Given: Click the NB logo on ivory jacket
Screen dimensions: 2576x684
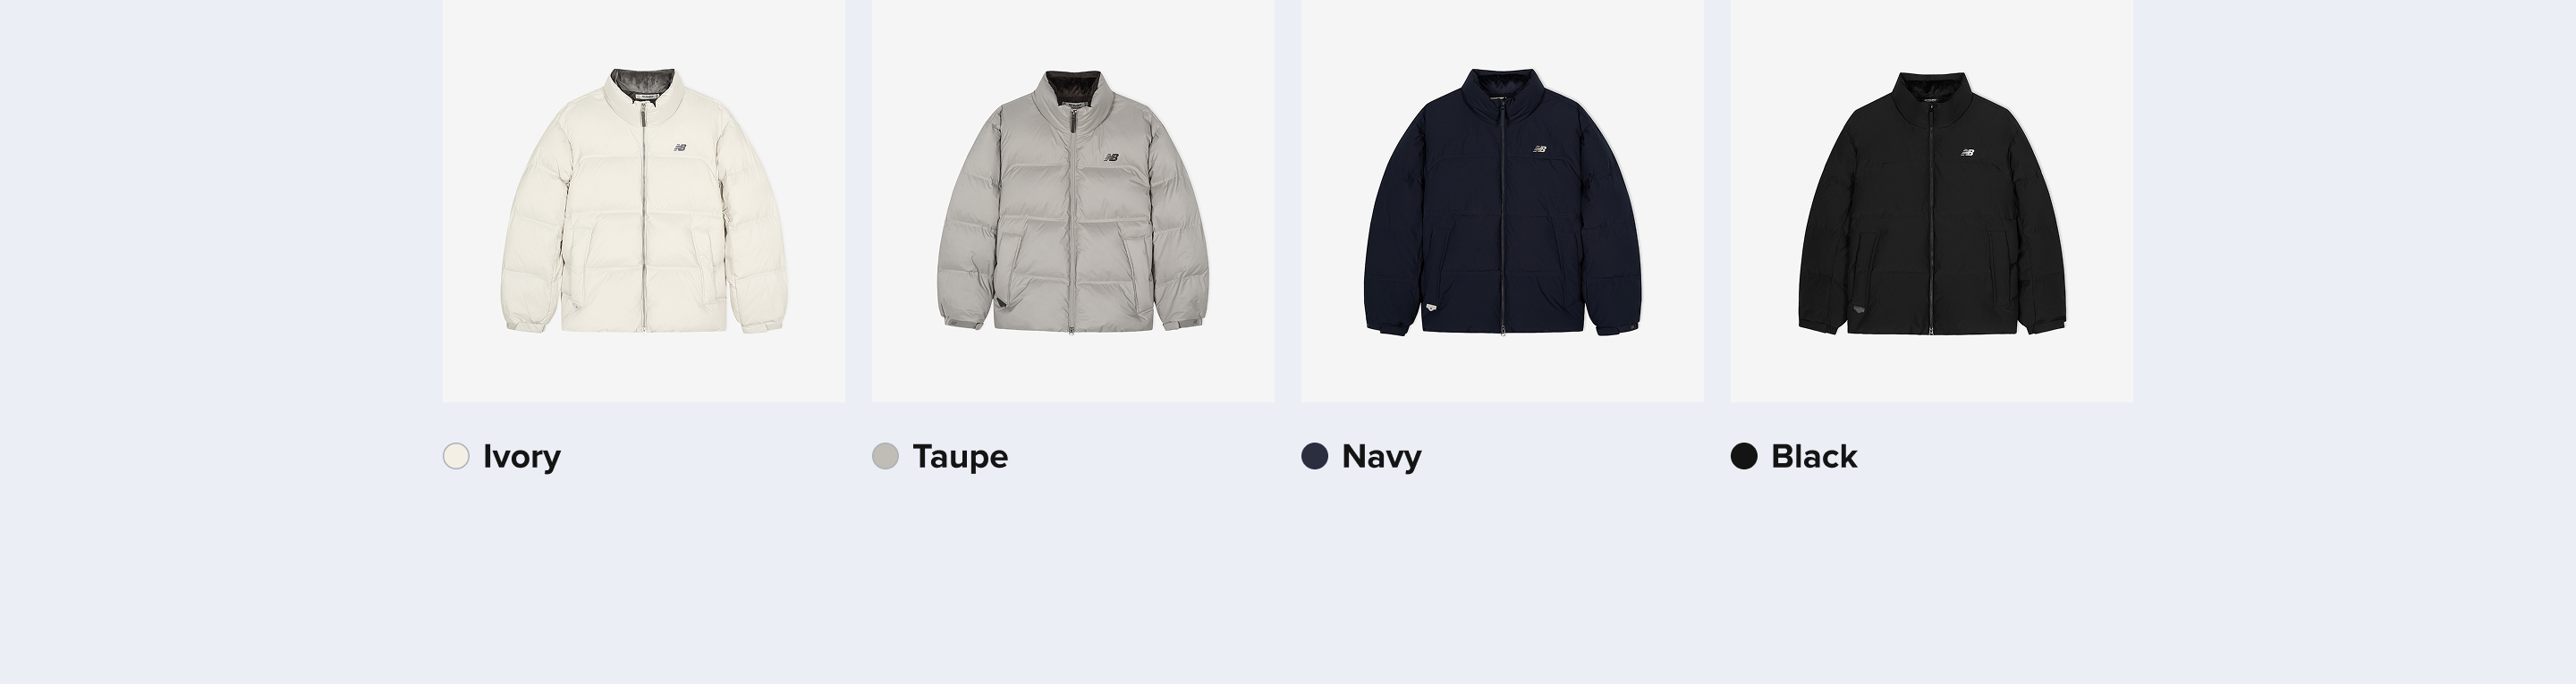Looking at the screenshot, I should (680, 148).
